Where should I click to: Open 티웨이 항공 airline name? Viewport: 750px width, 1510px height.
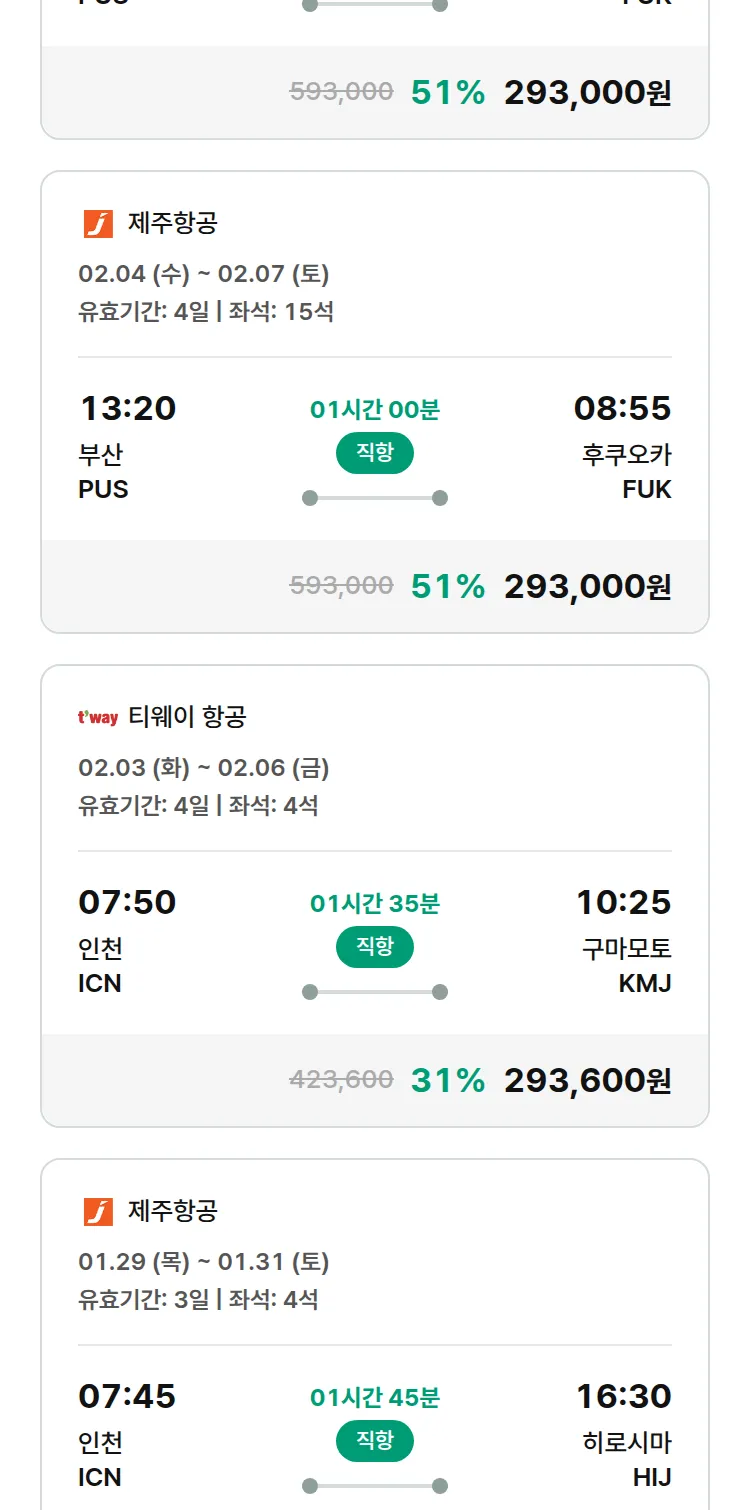(x=187, y=717)
